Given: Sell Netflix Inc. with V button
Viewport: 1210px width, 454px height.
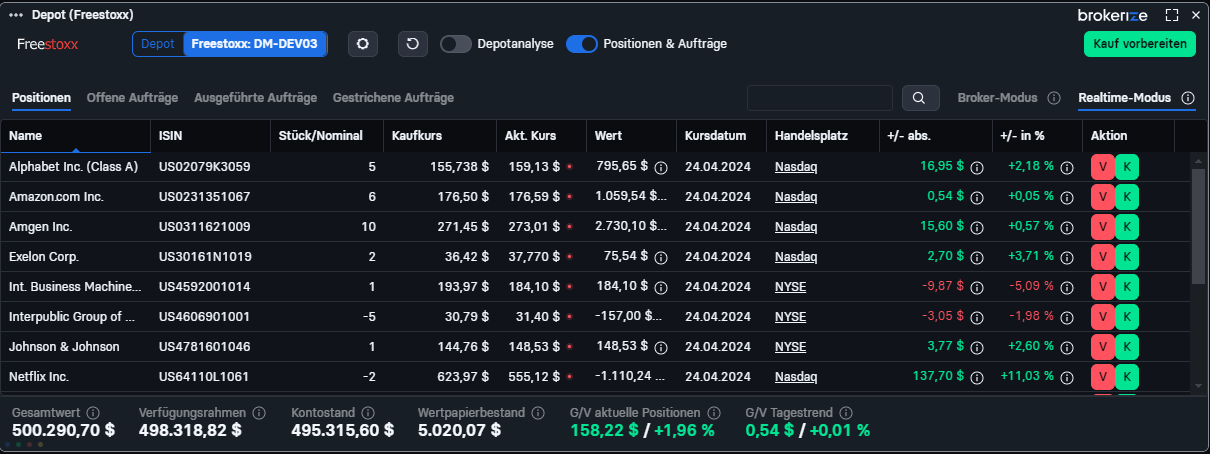Looking at the screenshot, I should (x=1102, y=377).
